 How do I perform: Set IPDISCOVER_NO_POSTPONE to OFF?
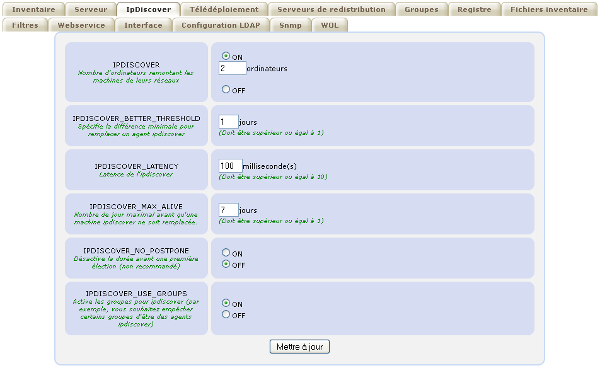(x=226, y=264)
